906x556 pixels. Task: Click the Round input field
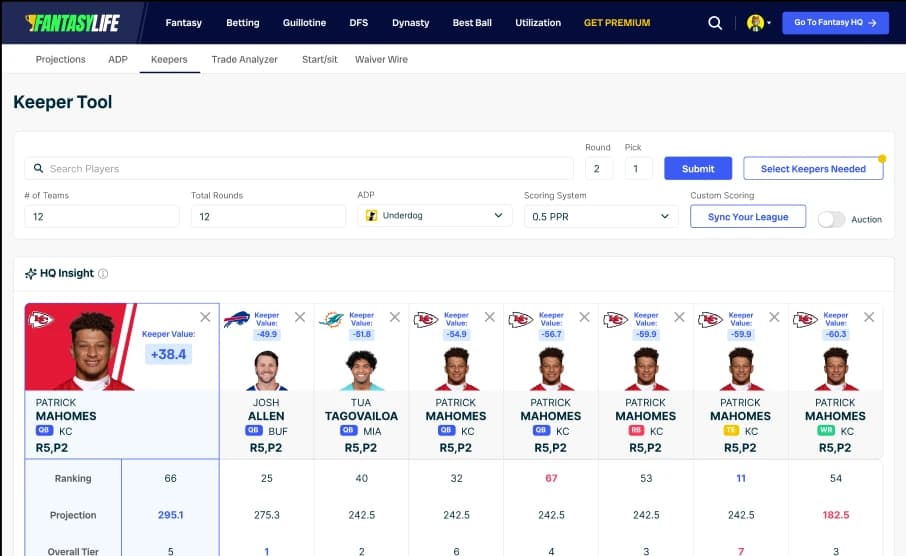[x=599, y=168]
